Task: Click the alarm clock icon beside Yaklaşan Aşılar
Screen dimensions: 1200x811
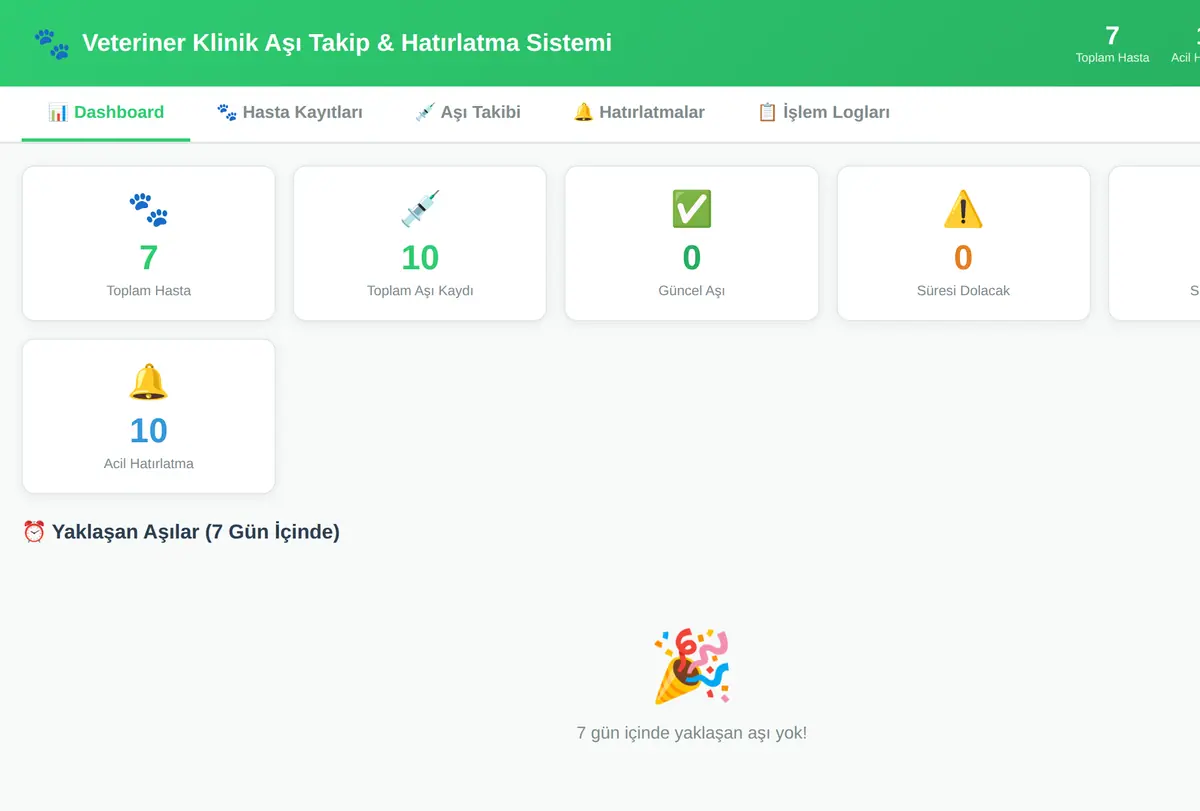Action: coord(34,531)
